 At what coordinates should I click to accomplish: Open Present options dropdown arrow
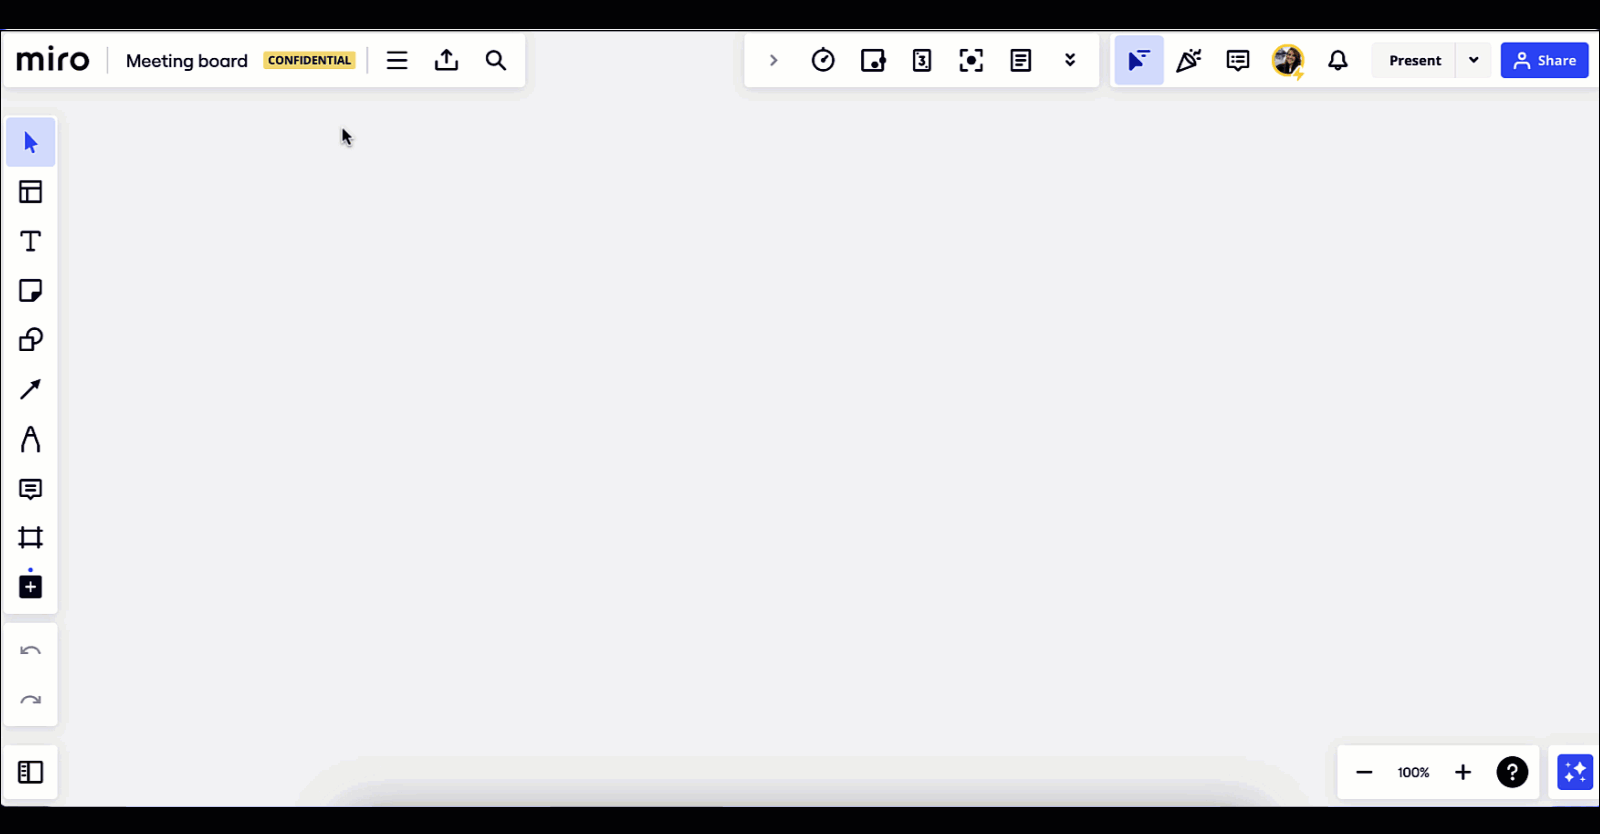tap(1473, 60)
